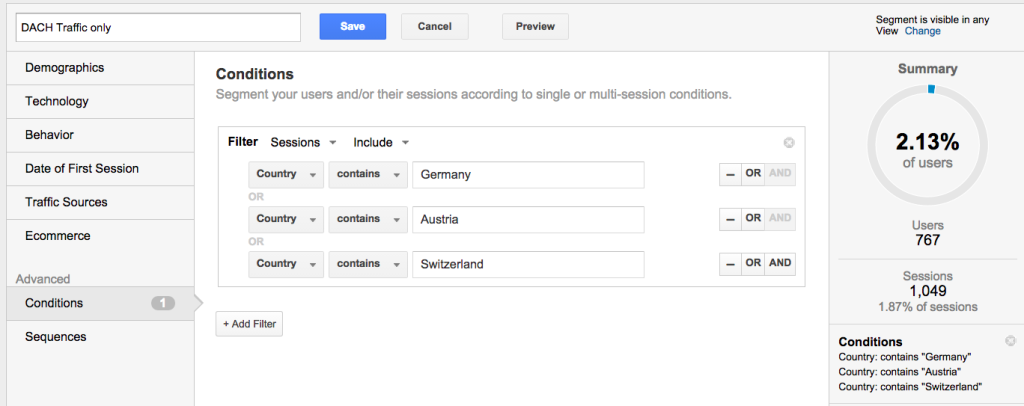Save the segment

[x=353, y=27]
